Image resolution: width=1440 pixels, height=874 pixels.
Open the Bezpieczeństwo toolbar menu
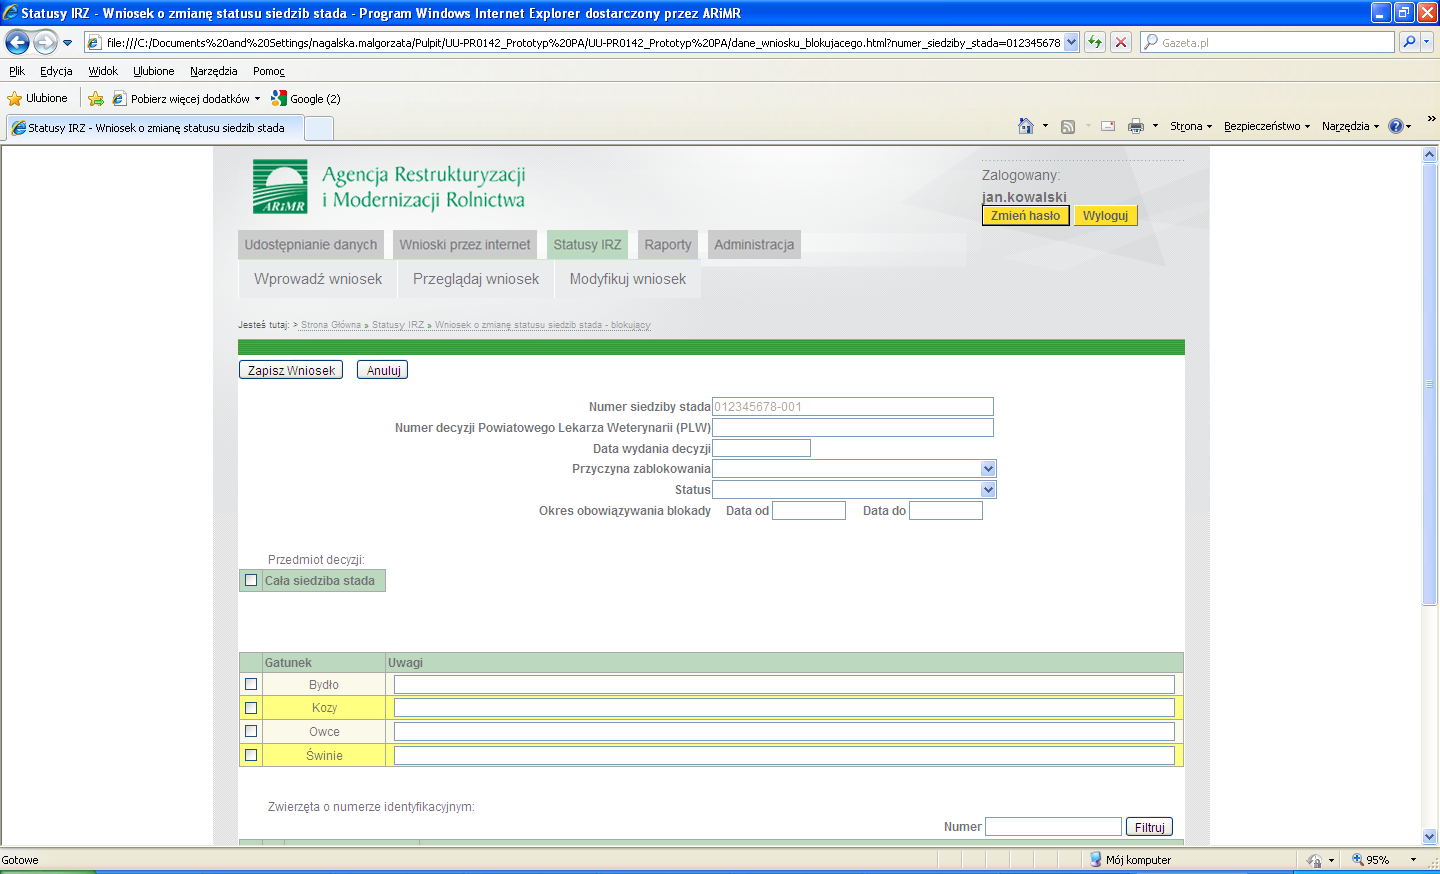click(1267, 126)
